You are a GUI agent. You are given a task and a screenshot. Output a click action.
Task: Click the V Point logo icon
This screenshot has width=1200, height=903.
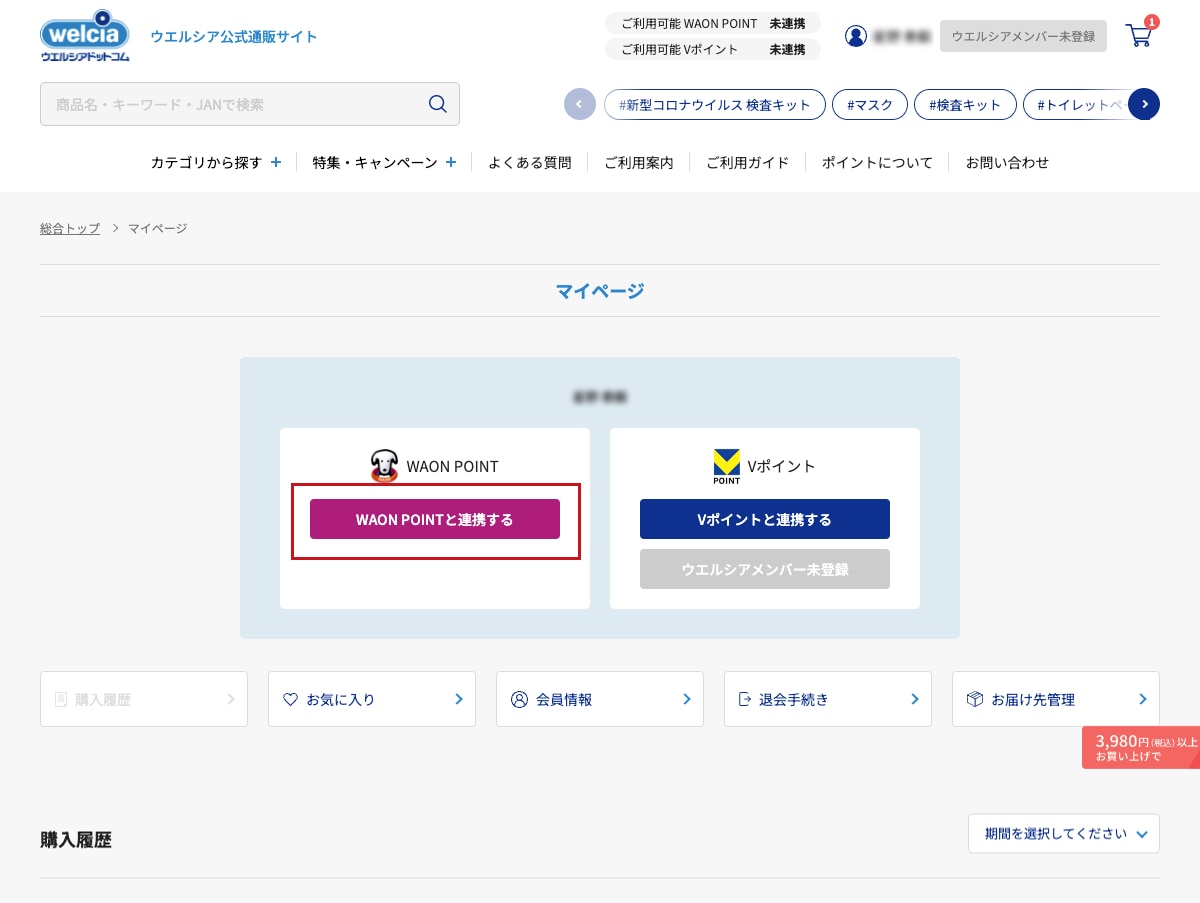(726, 467)
